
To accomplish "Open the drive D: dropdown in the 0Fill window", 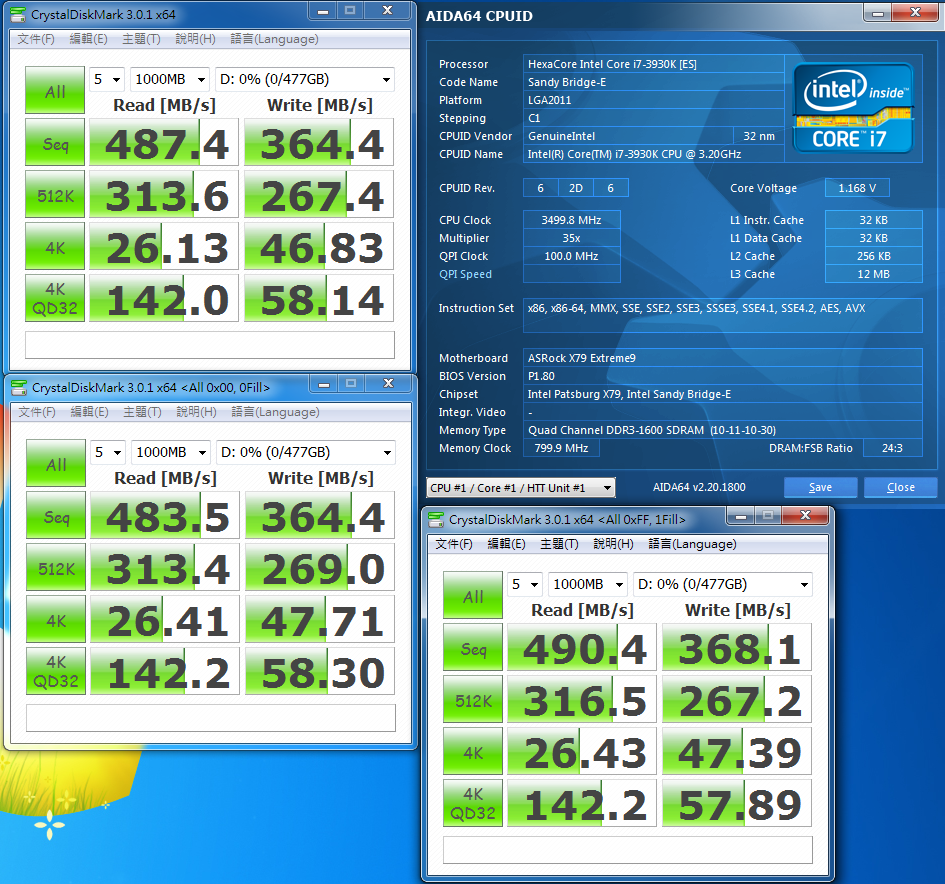I will coord(306,452).
